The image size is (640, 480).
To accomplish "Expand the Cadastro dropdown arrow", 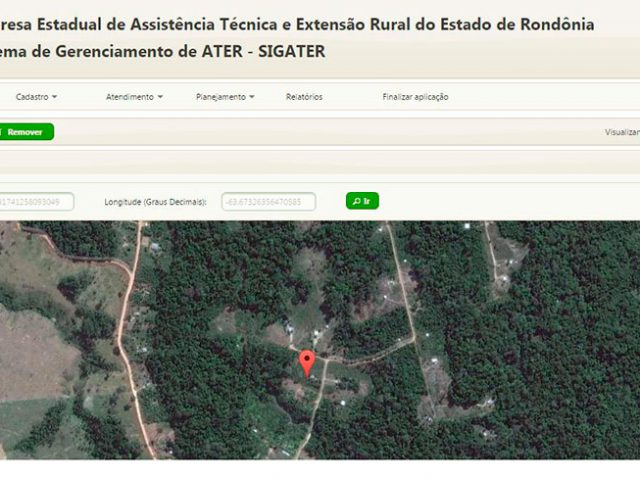I will 54,97.
